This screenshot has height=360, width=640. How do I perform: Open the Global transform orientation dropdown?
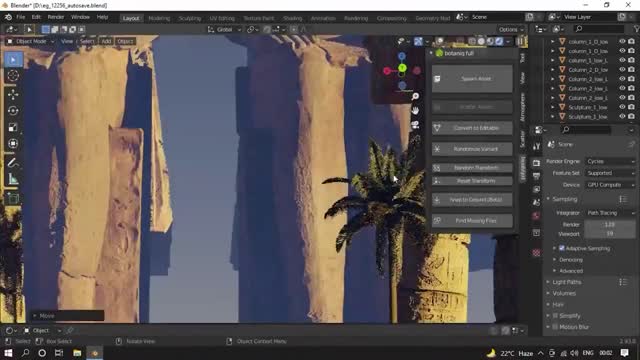[x=224, y=29]
